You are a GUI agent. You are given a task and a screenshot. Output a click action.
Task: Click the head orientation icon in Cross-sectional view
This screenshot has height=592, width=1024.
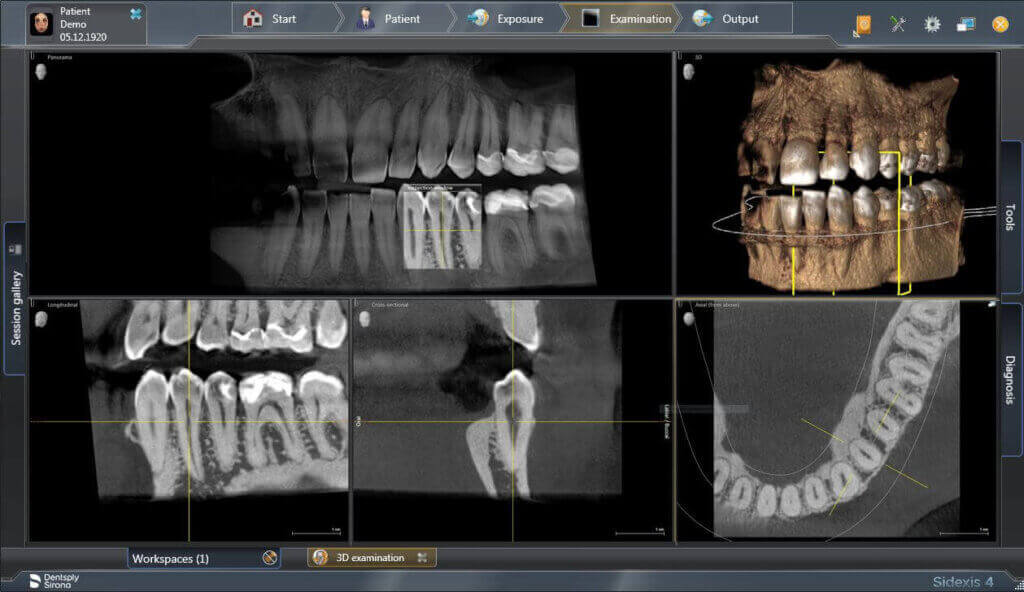364,319
